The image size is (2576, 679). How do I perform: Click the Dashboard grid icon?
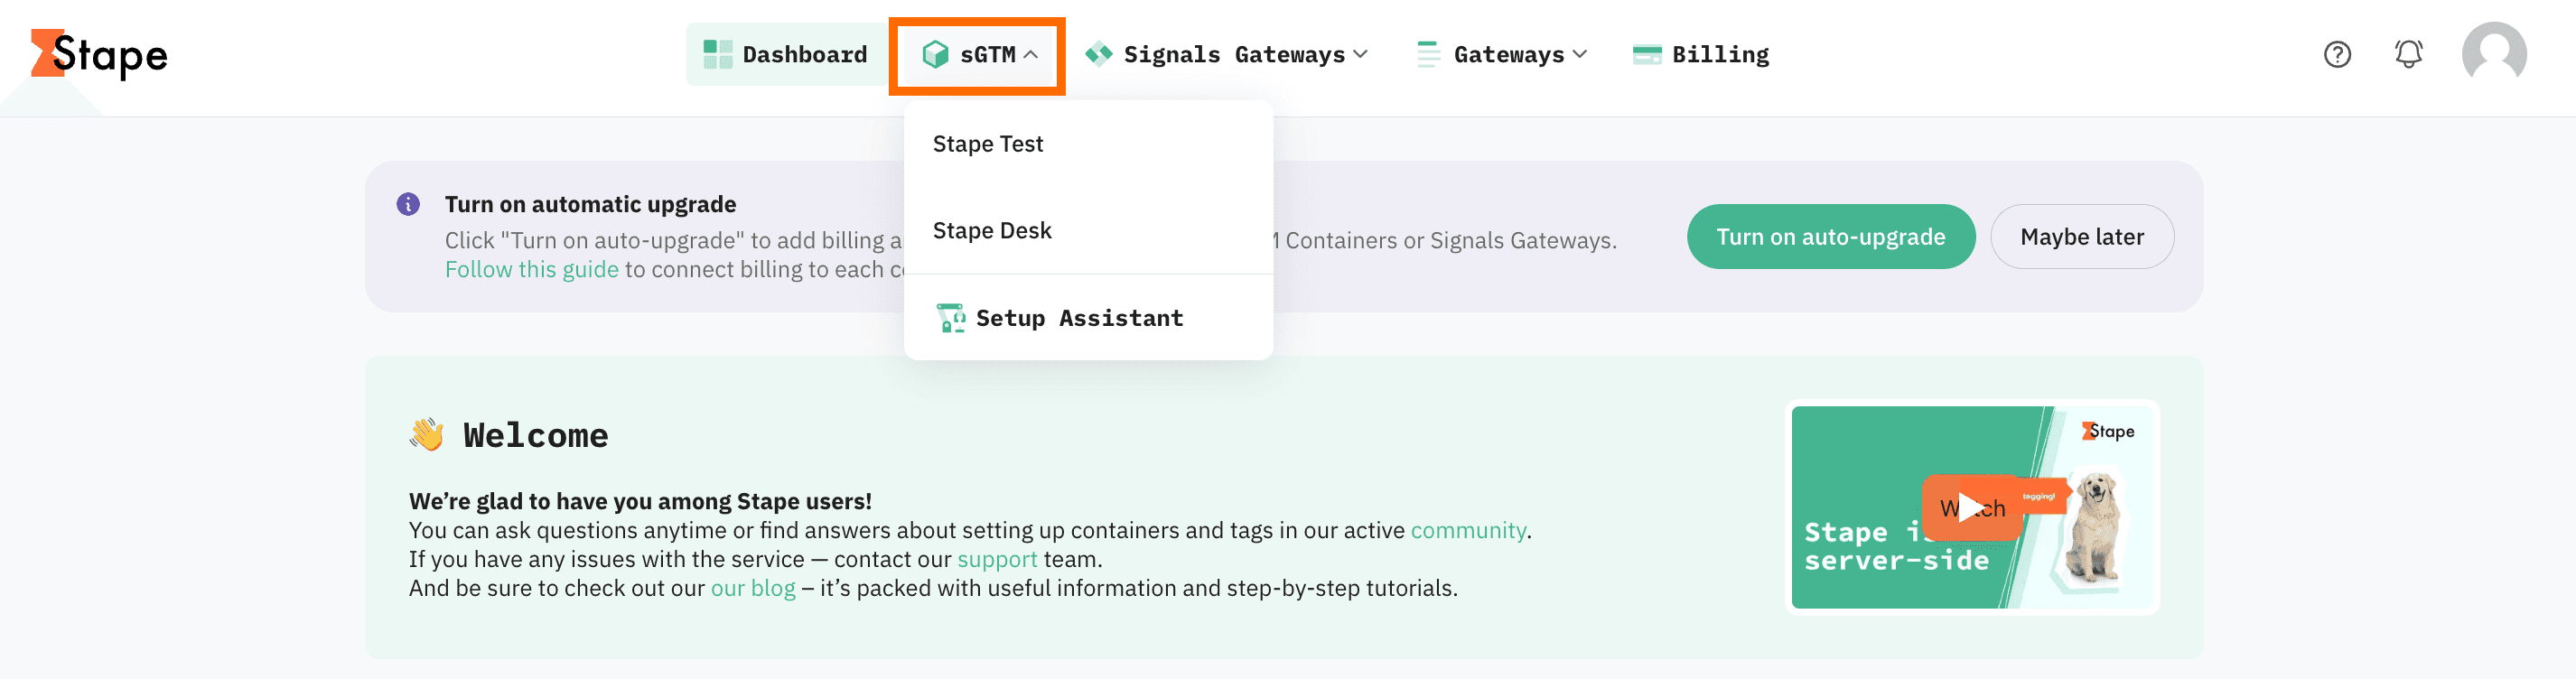coord(717,54)
